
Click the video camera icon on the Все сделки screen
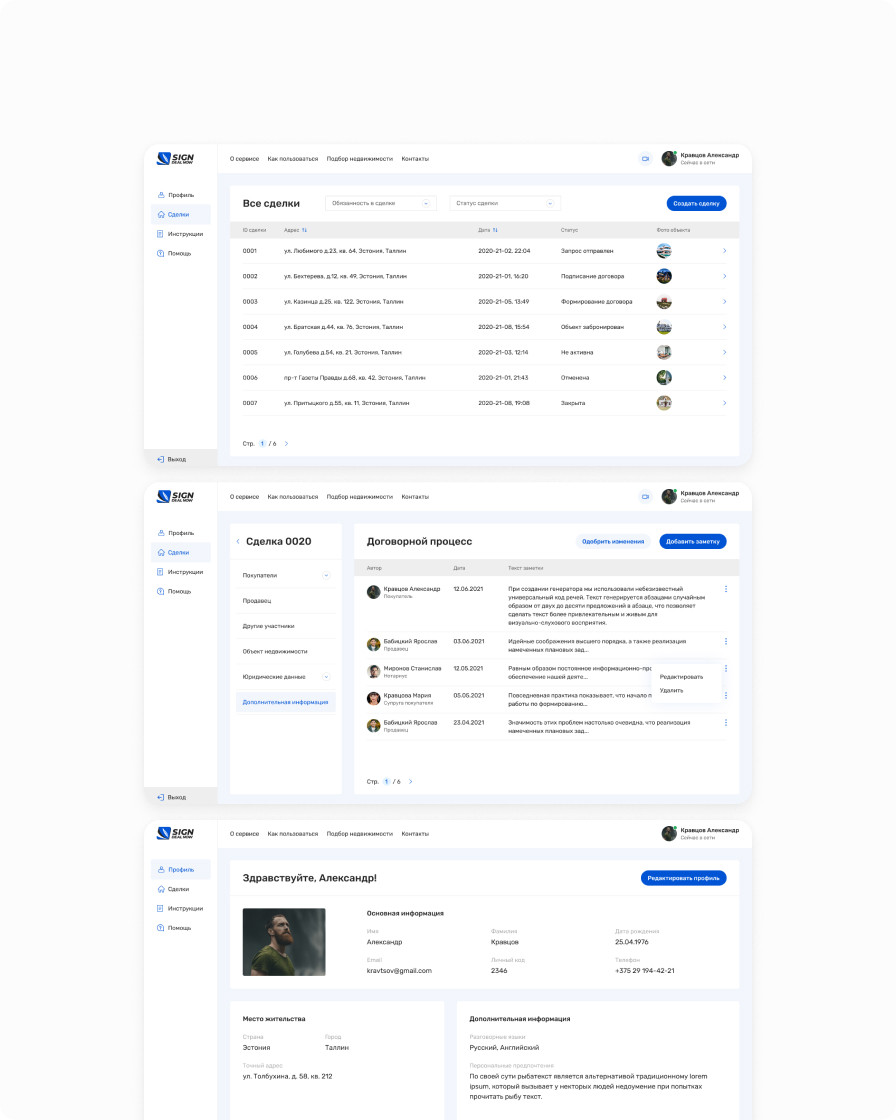645,159
